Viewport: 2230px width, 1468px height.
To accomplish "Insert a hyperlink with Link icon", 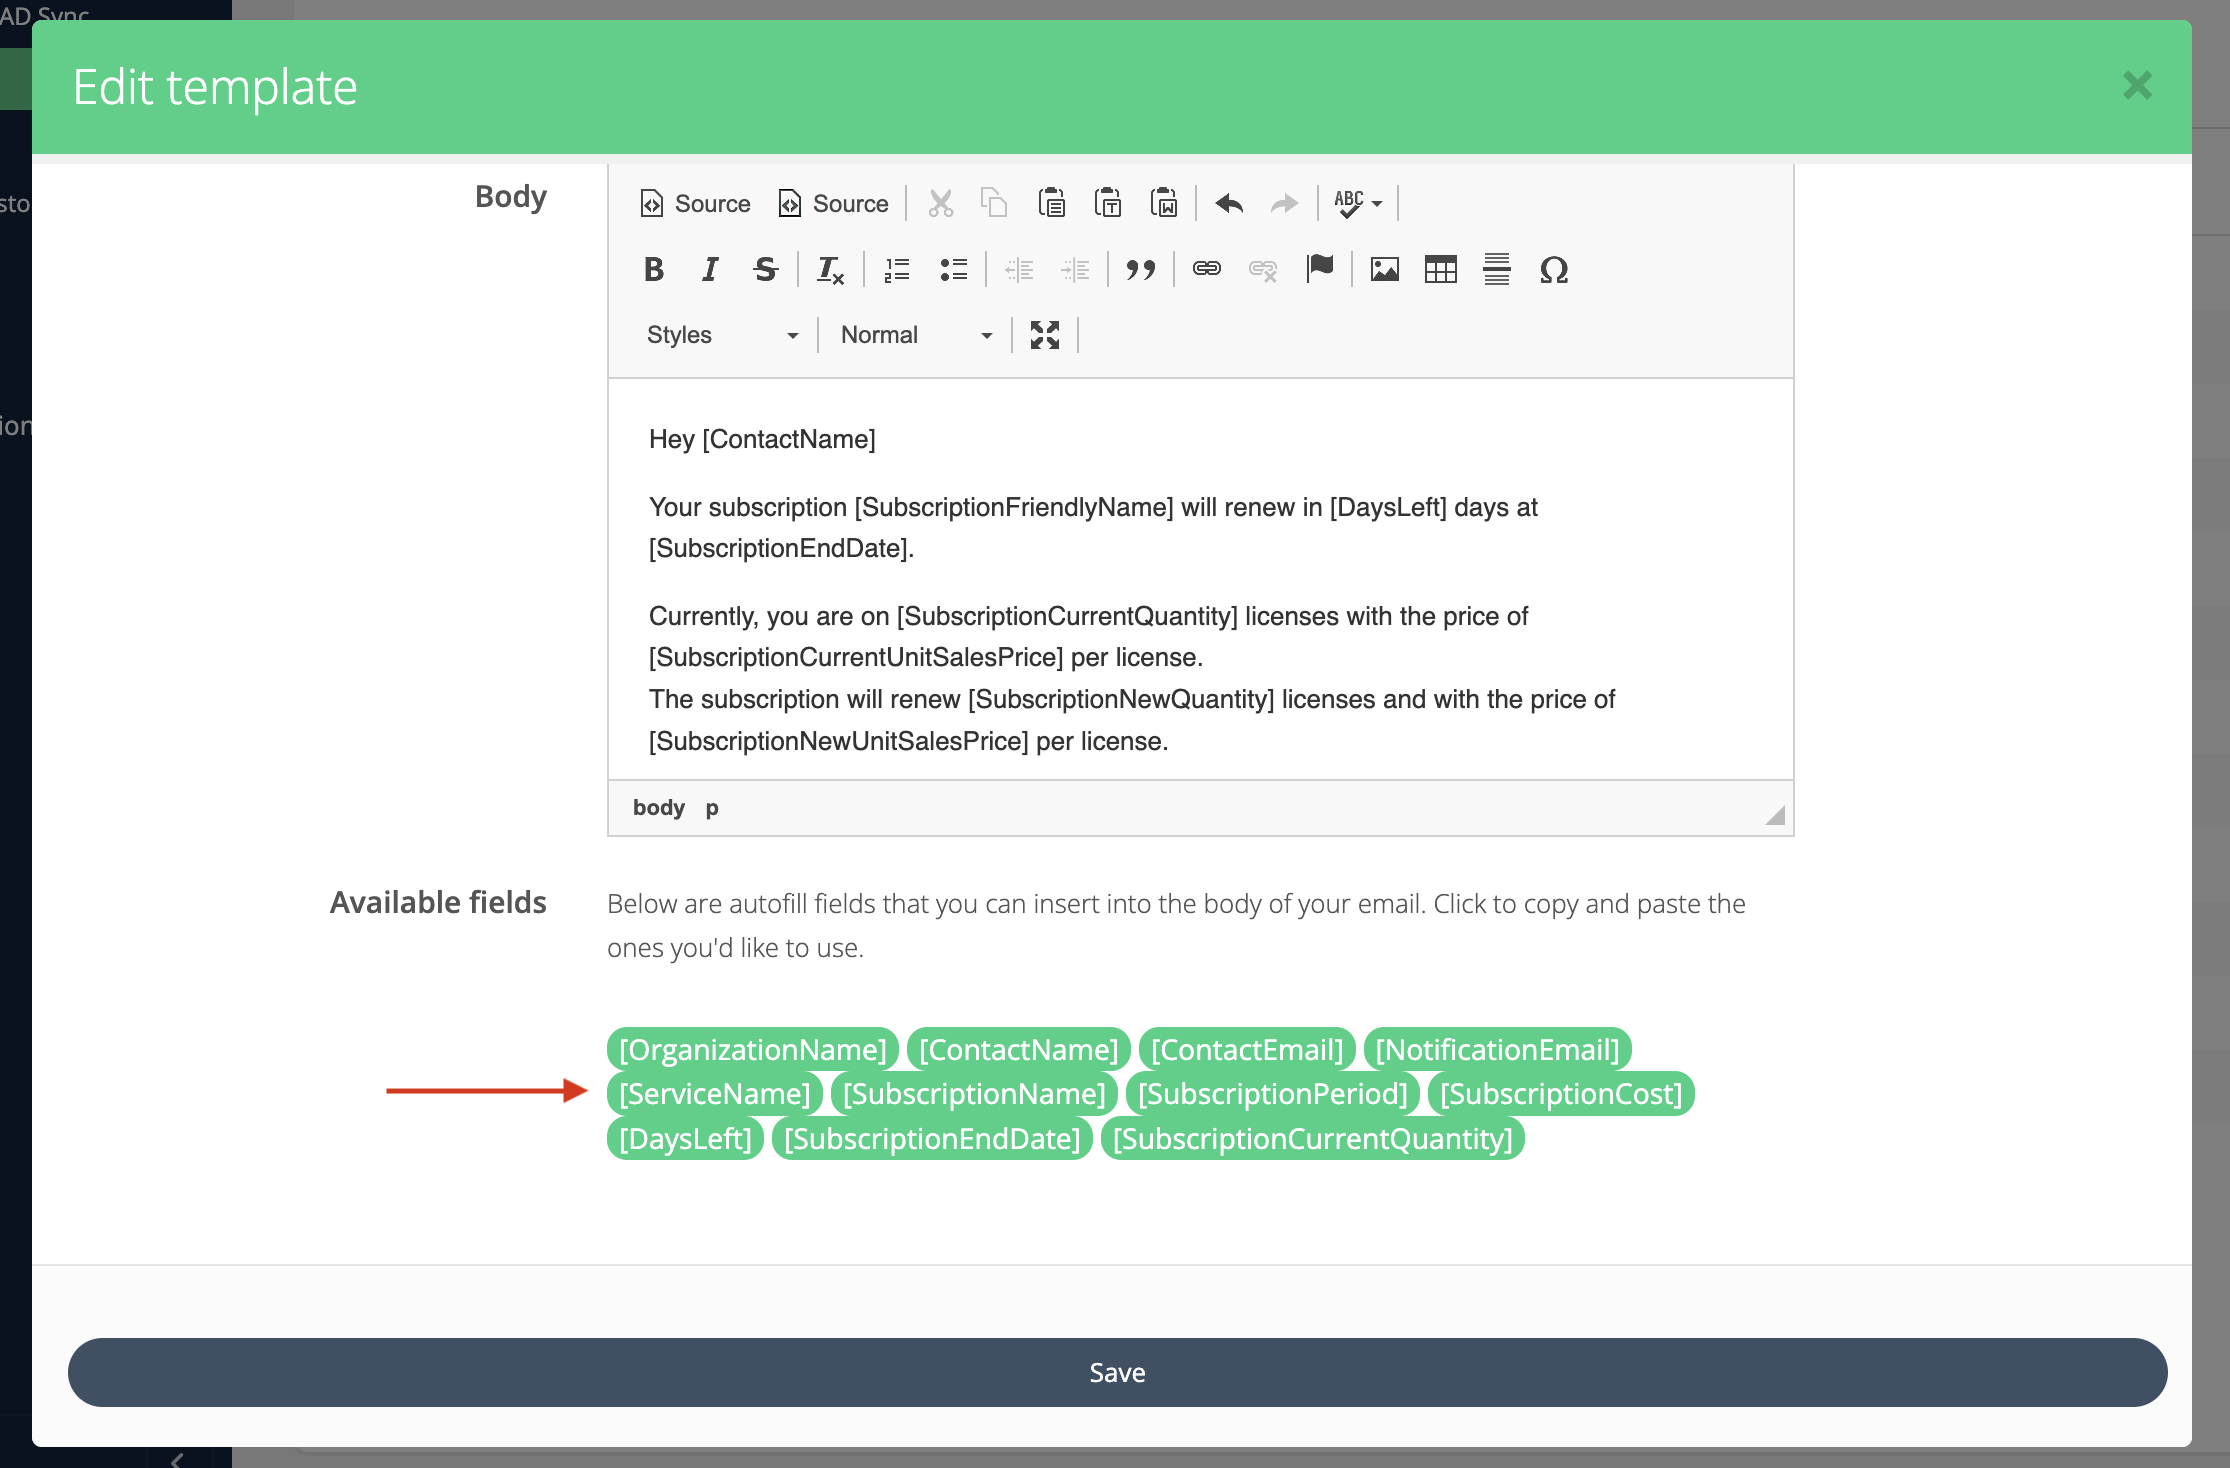I will click(x=1206, y=269).
